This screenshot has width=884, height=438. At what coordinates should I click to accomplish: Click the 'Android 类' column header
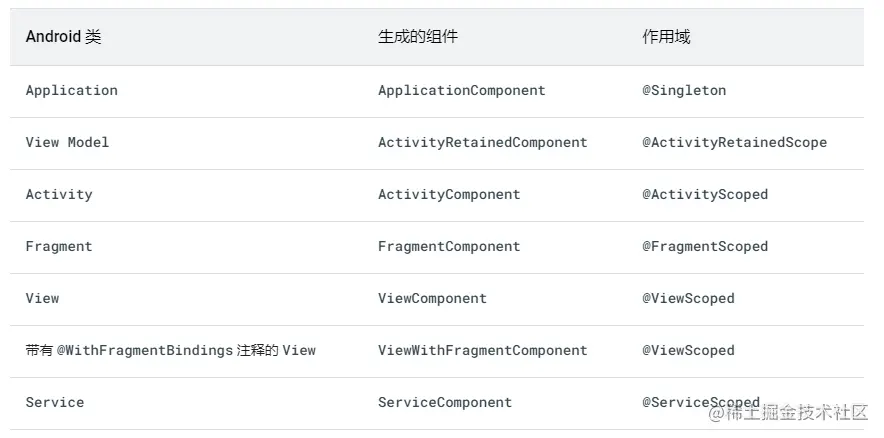tap(63, 37)
